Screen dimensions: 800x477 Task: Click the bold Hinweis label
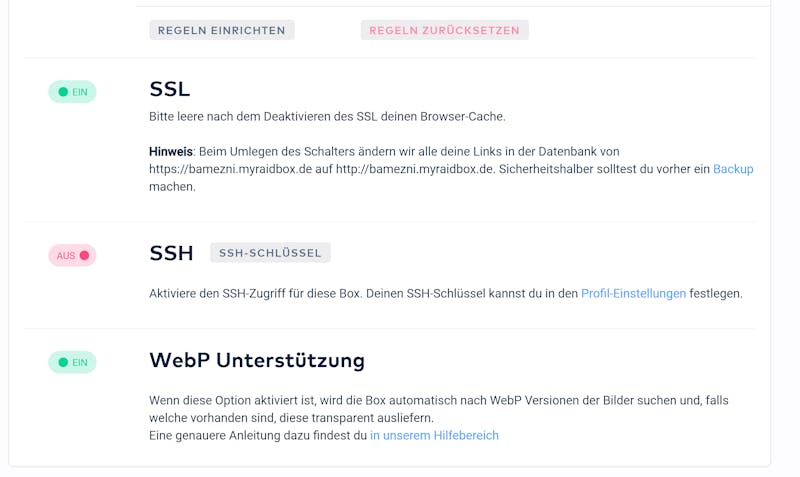[x=171, y=152]
